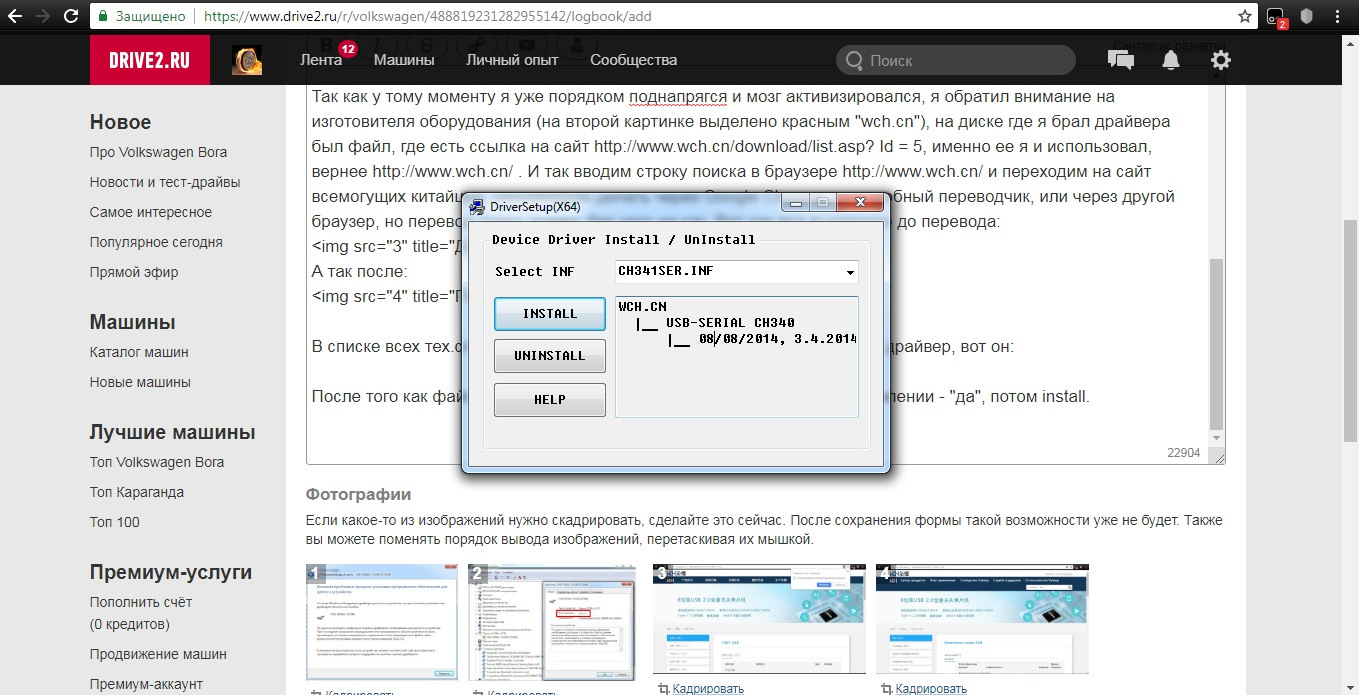
Task: Open Премиум-аккаунт link
Action: (x=146, y=684)
